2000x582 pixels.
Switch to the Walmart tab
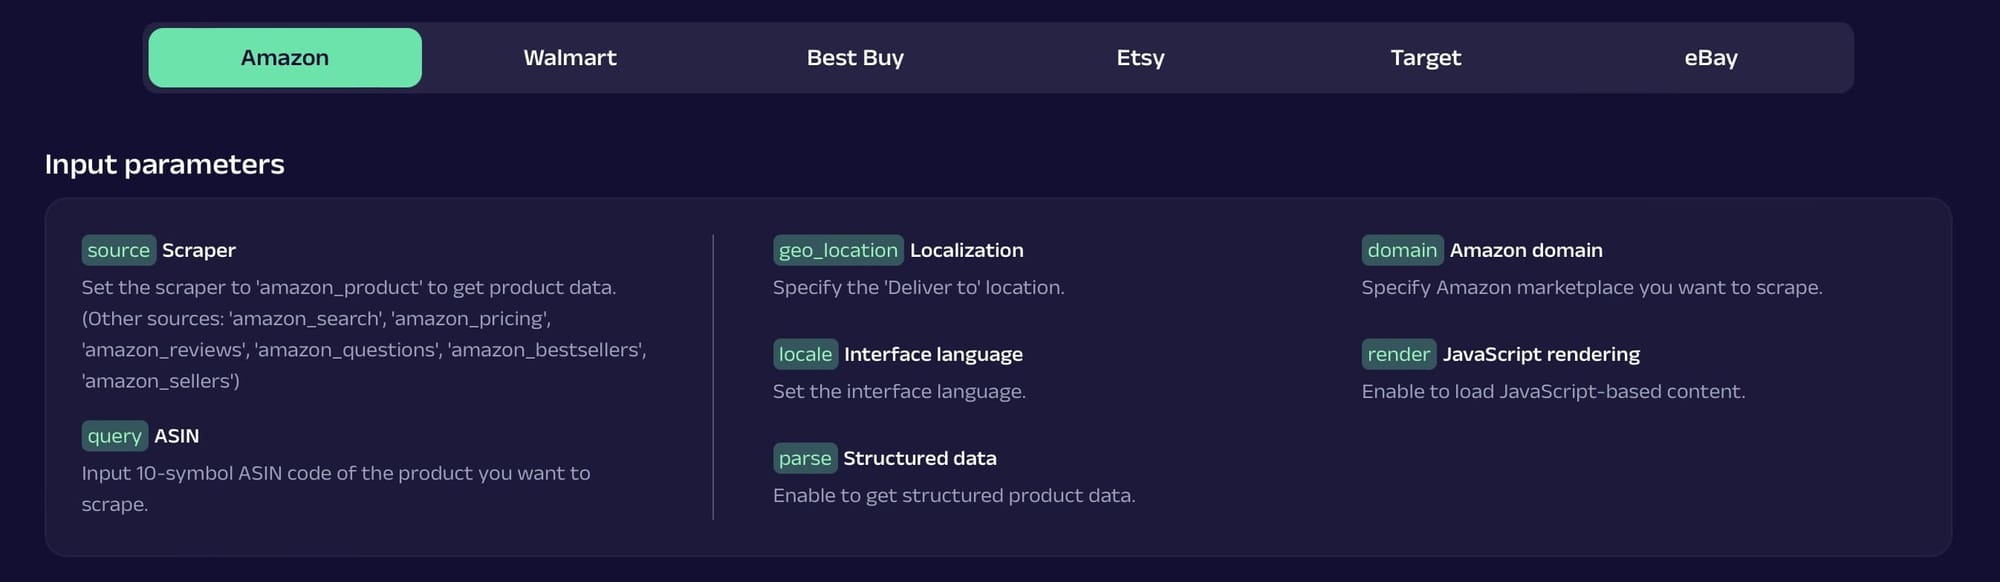(570, 58)
